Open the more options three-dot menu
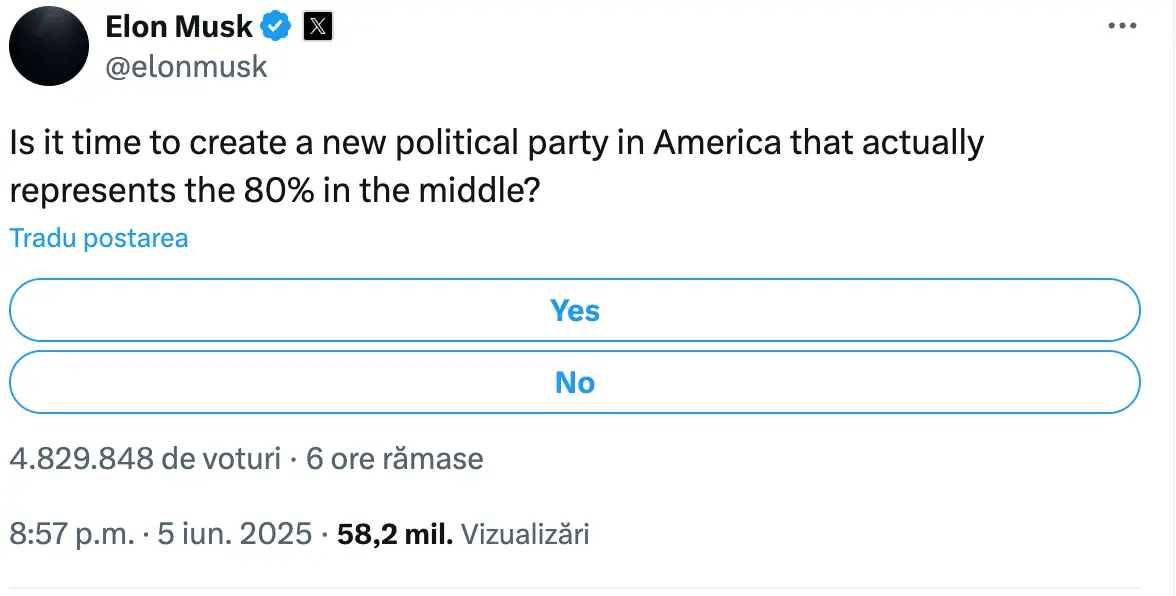1176x596 pixels. coord(1122,26)
